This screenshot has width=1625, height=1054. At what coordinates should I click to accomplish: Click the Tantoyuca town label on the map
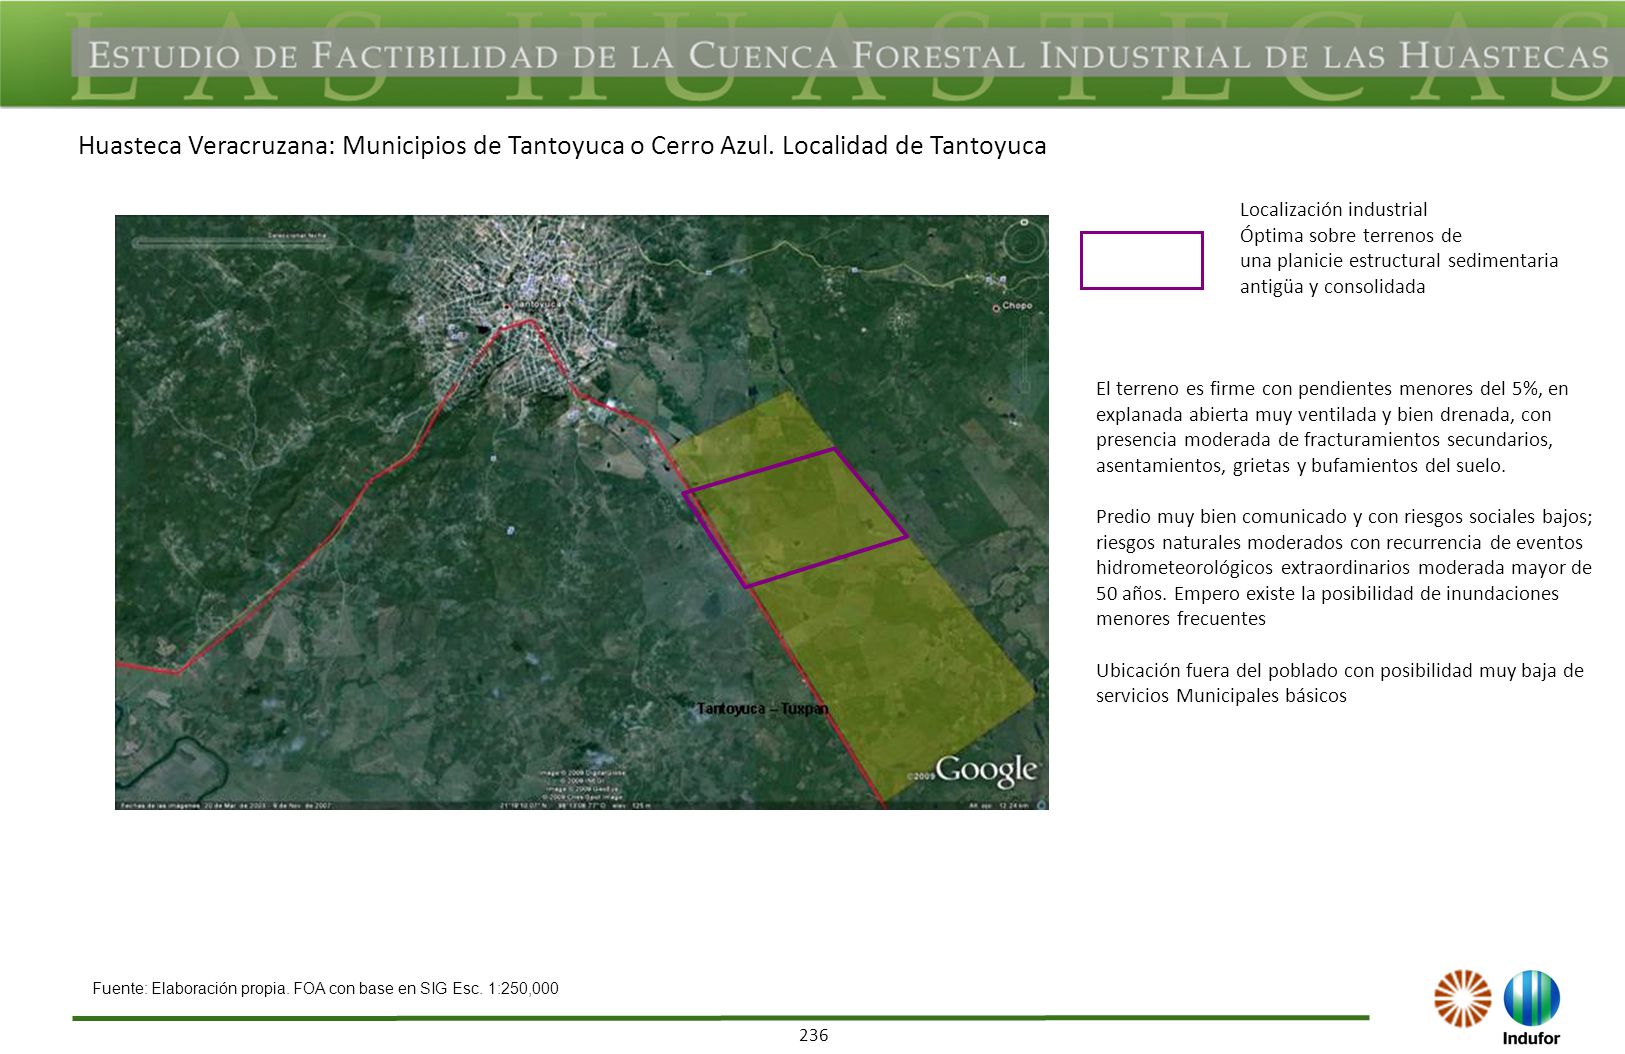[538, 303]
